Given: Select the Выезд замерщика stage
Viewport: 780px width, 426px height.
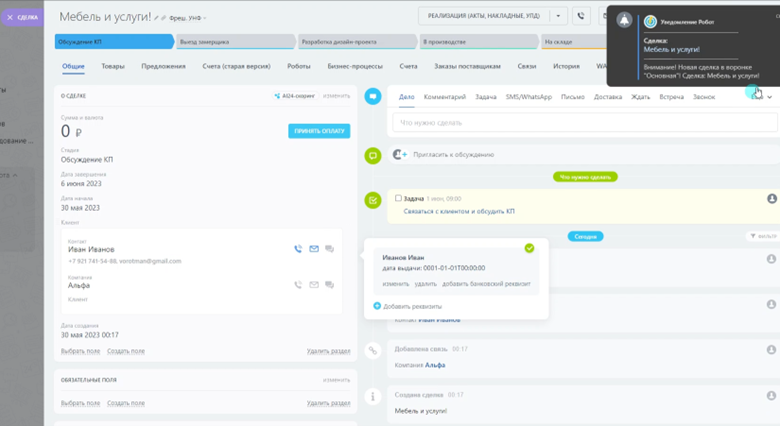Looking at the screenshot, I should (x=235, y=42).
